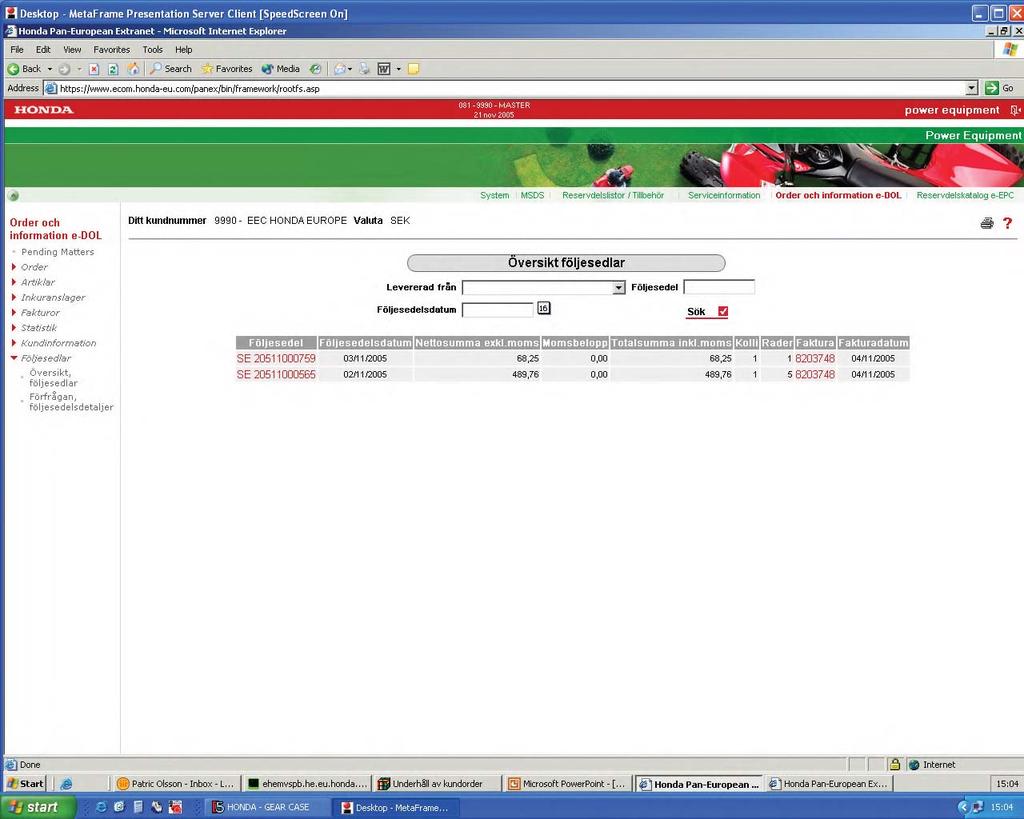Screen dimensions: 1024x819
Task: Expand the Inkuranslager tree item
Action: (14, 297)
